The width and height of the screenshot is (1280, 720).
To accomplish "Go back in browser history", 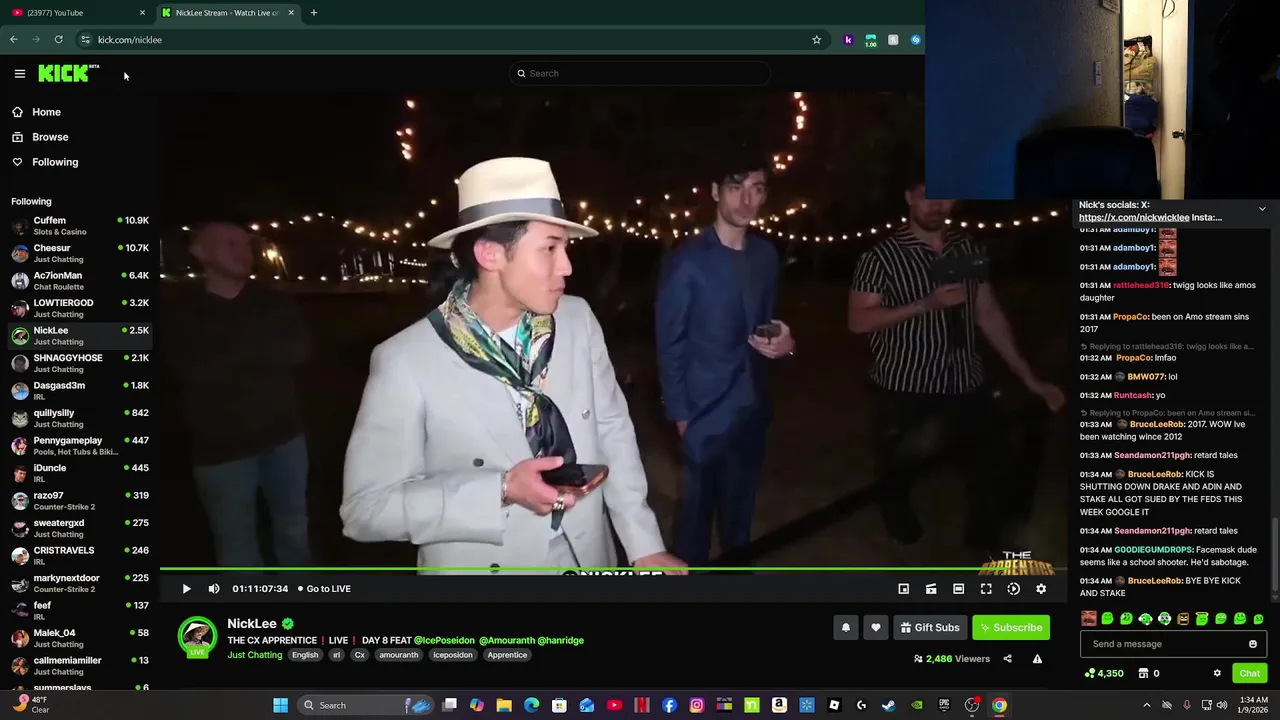I will coord(14,40).
